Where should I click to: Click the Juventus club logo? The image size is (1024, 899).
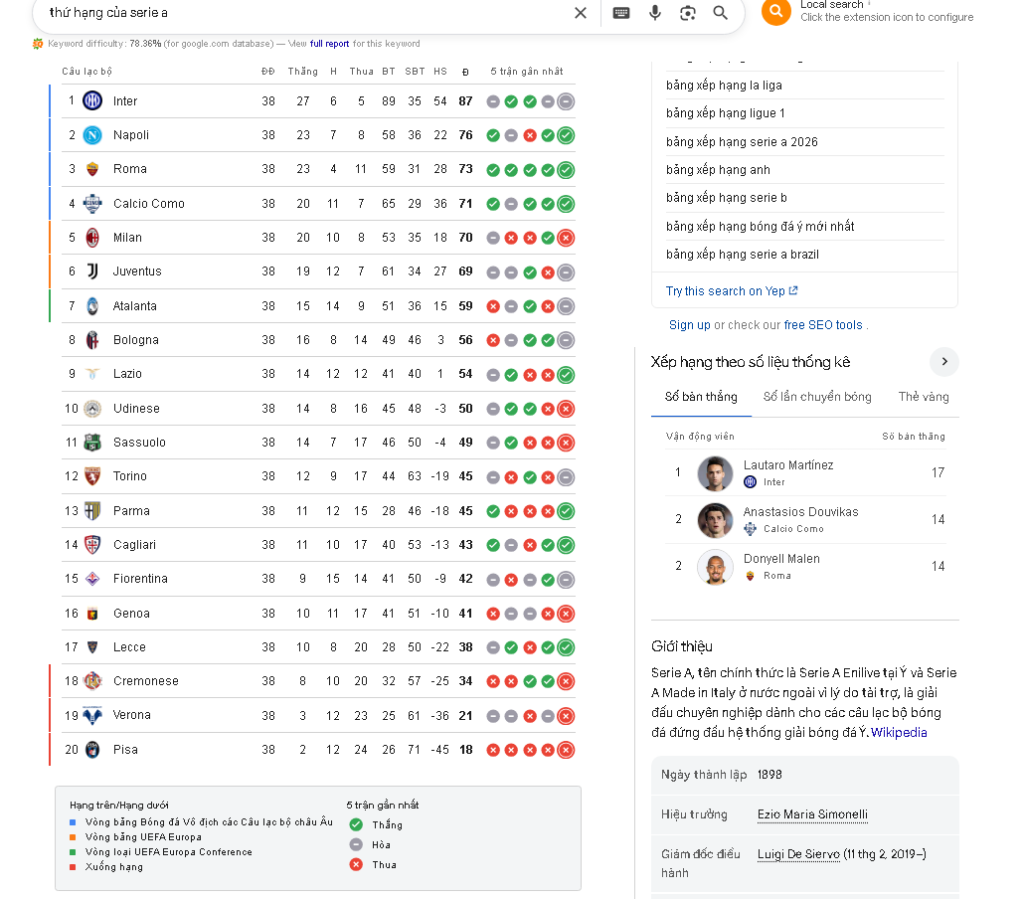[93, 272]
